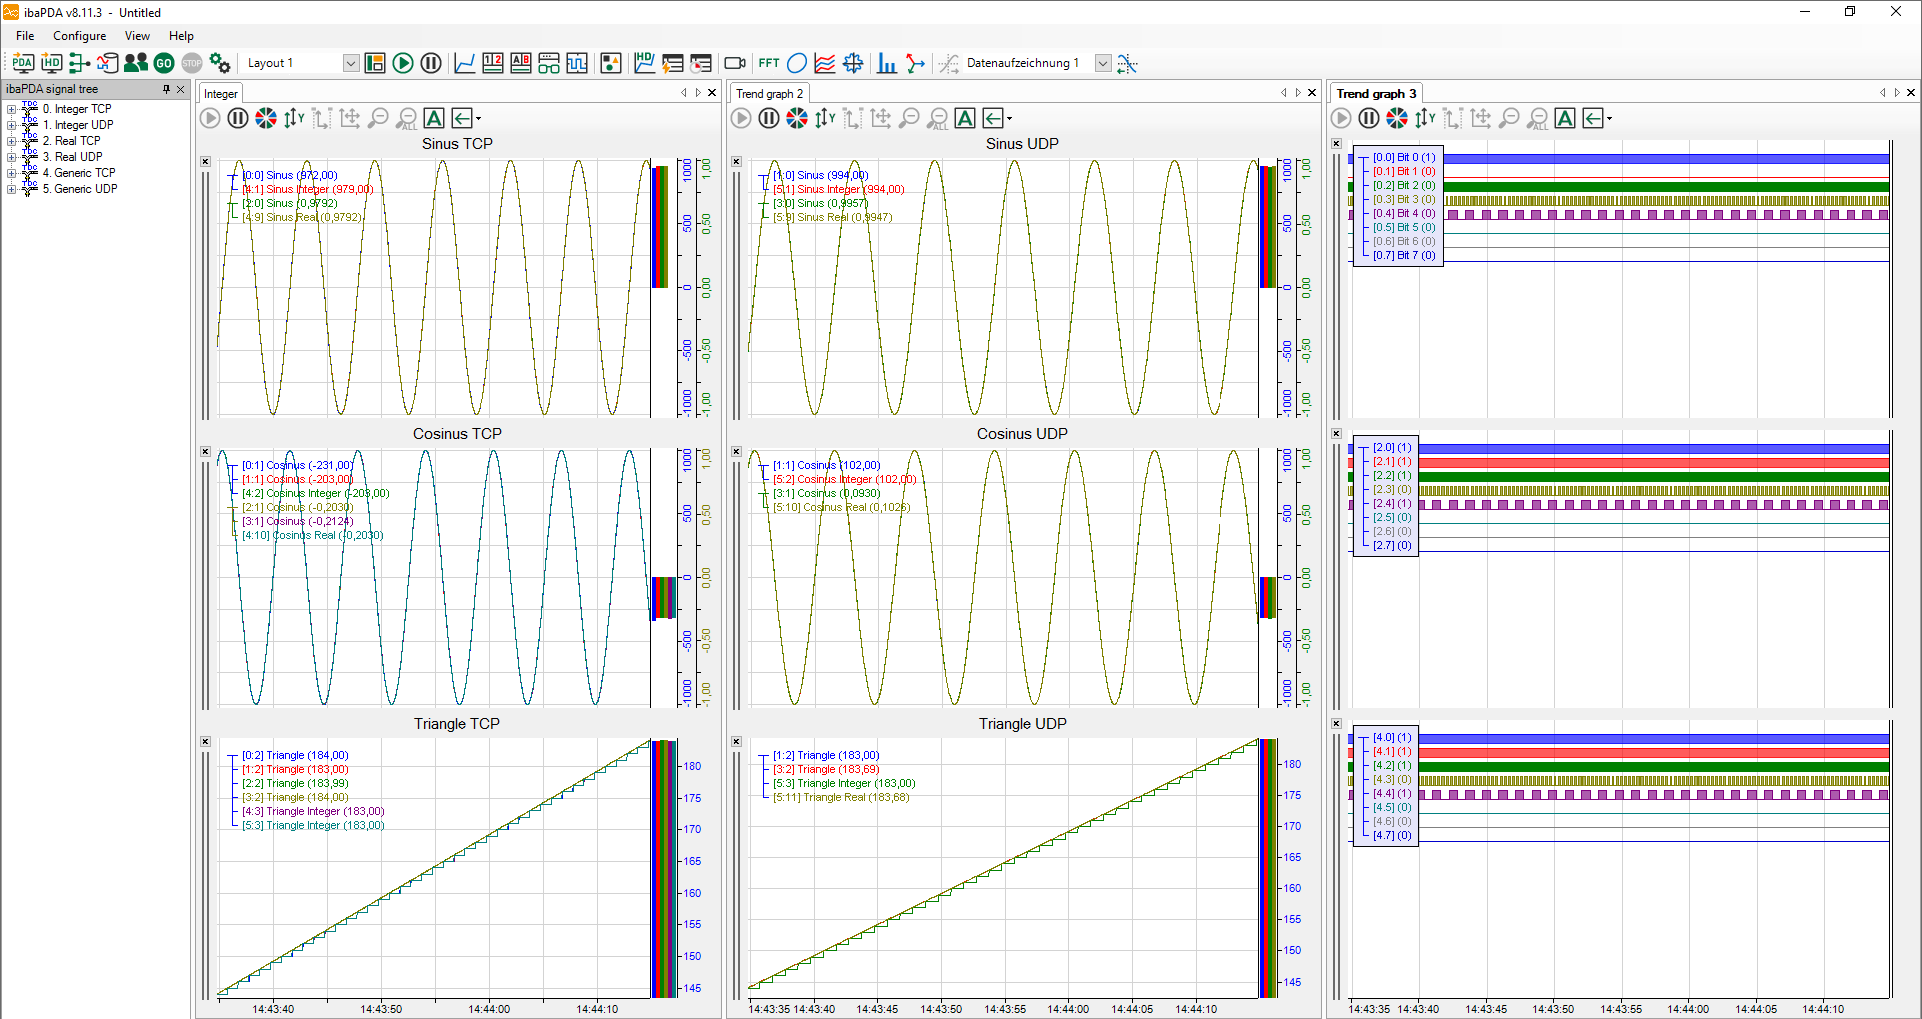The image size is (1922, 1019).
Task: Open the Datenaufzeichnung 1 dropdown
Action: click(1102, 63)
